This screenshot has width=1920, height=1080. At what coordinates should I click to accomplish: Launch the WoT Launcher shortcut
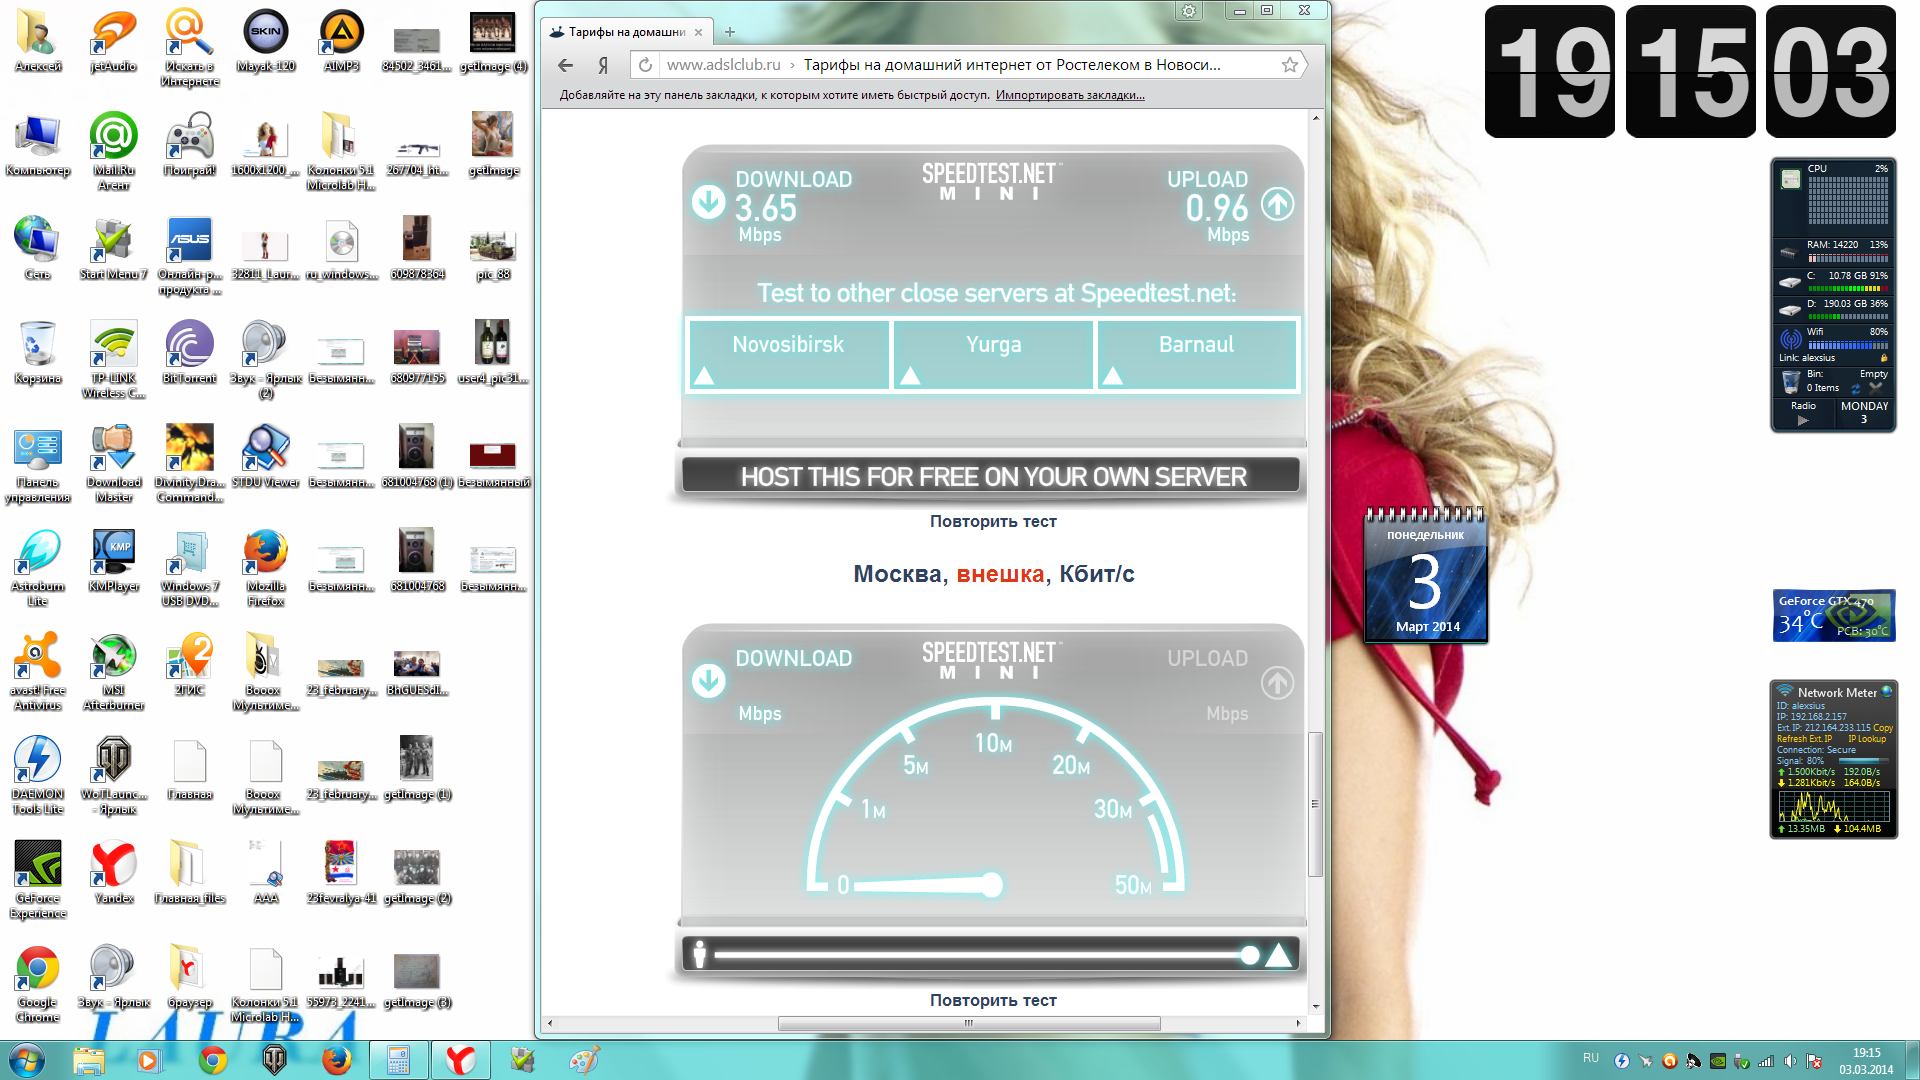point(113,774)
